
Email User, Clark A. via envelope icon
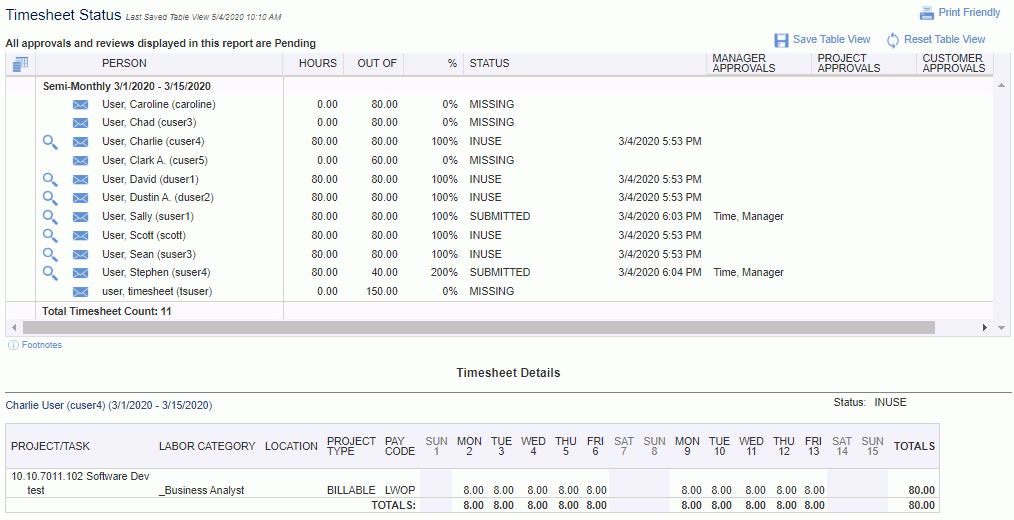(80, 160)
